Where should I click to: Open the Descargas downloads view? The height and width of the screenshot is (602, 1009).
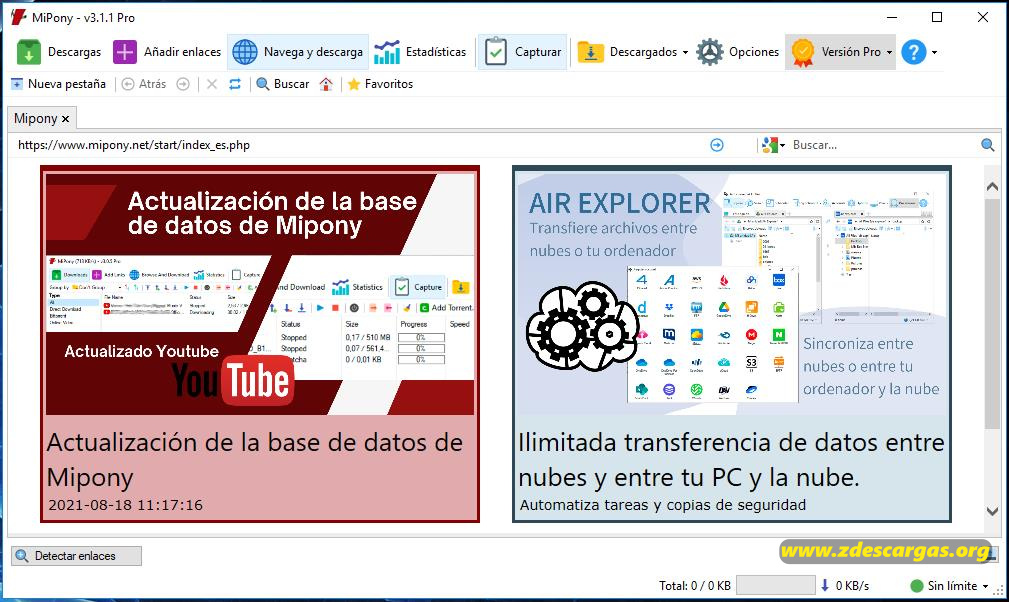click(59, 52)
